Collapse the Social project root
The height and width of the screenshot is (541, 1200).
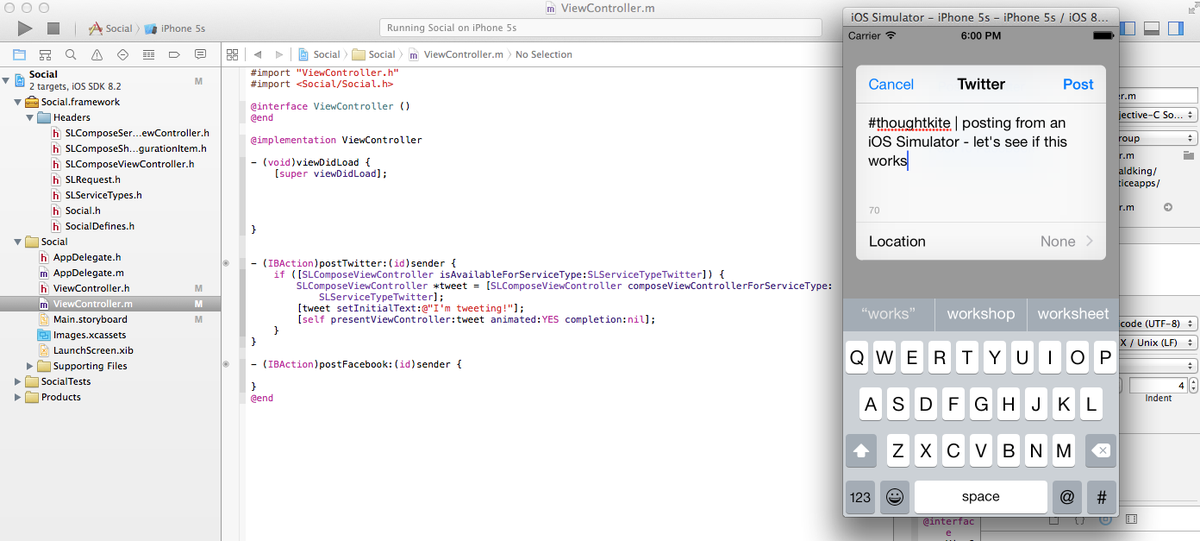(7, 79)
